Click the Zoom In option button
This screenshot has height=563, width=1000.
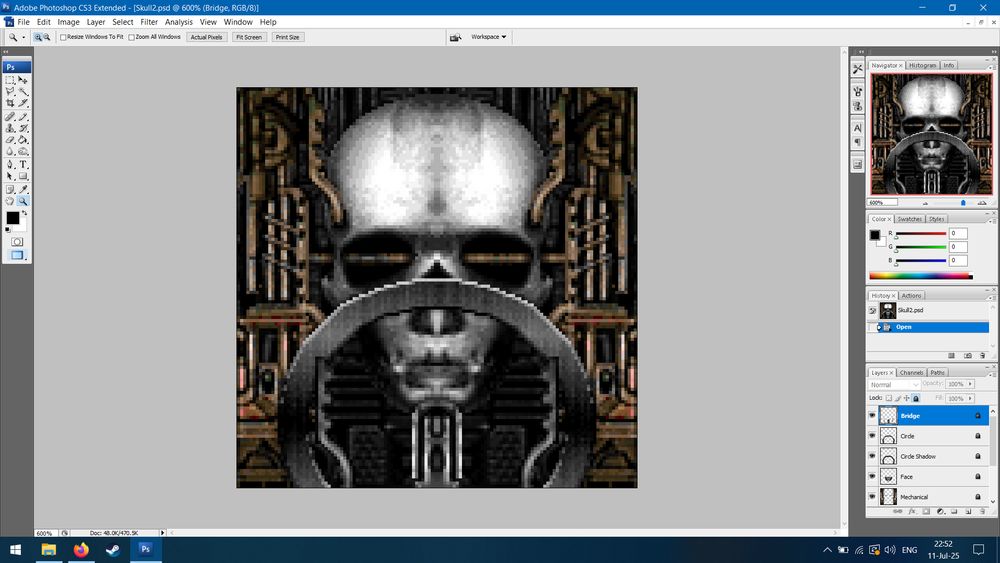coord(38,37)
